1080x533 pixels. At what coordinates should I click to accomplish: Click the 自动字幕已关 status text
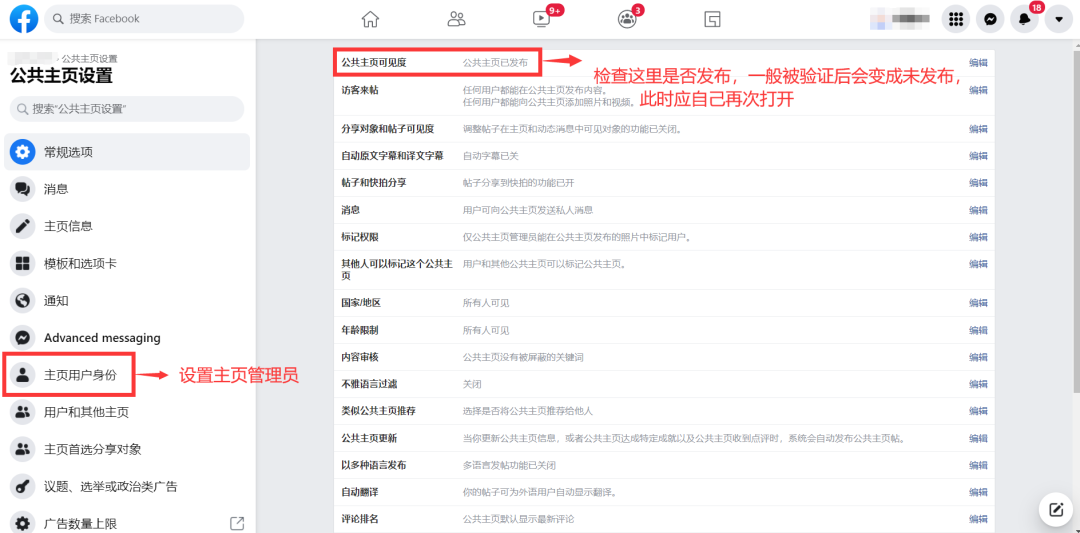491,156
